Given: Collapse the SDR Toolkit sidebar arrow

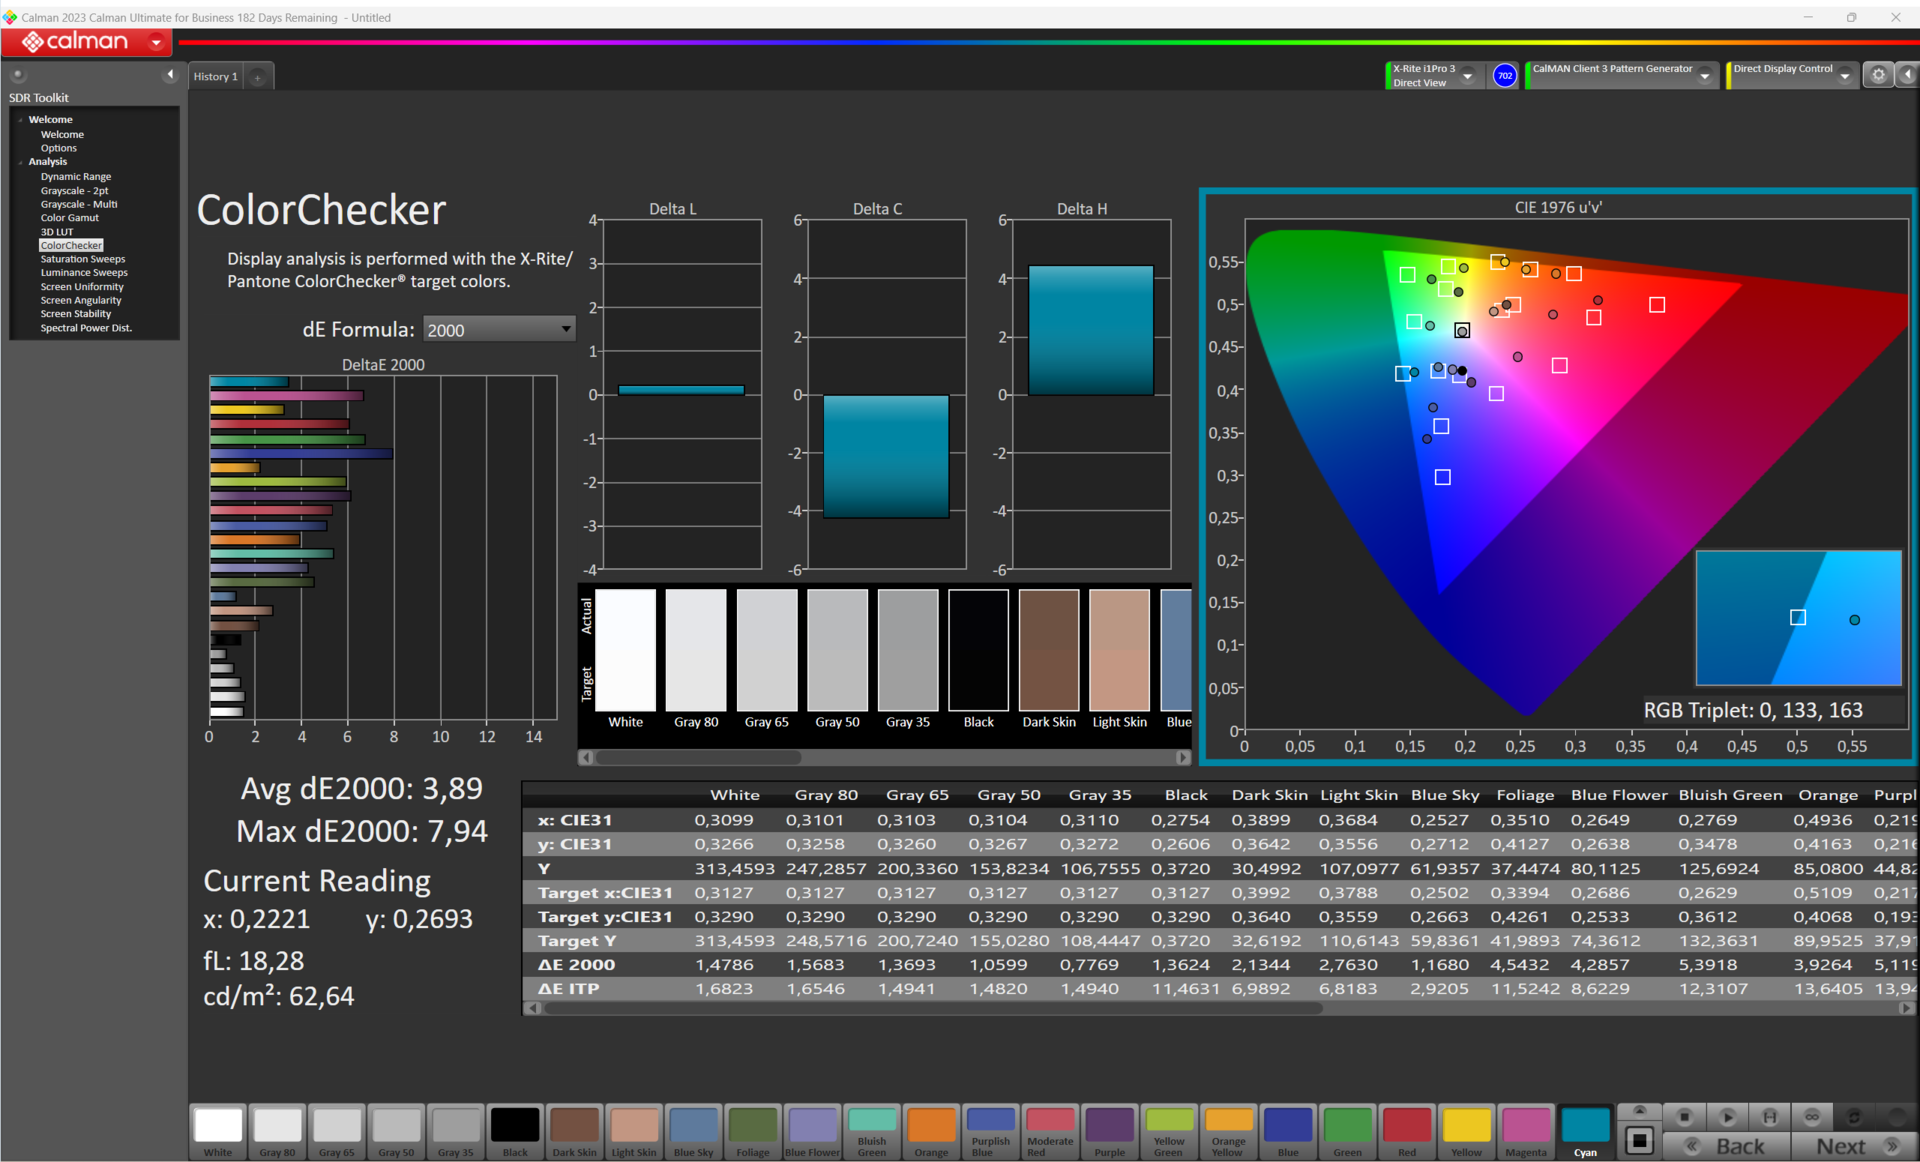Looking at the screenshot, I should pos(170,75).
